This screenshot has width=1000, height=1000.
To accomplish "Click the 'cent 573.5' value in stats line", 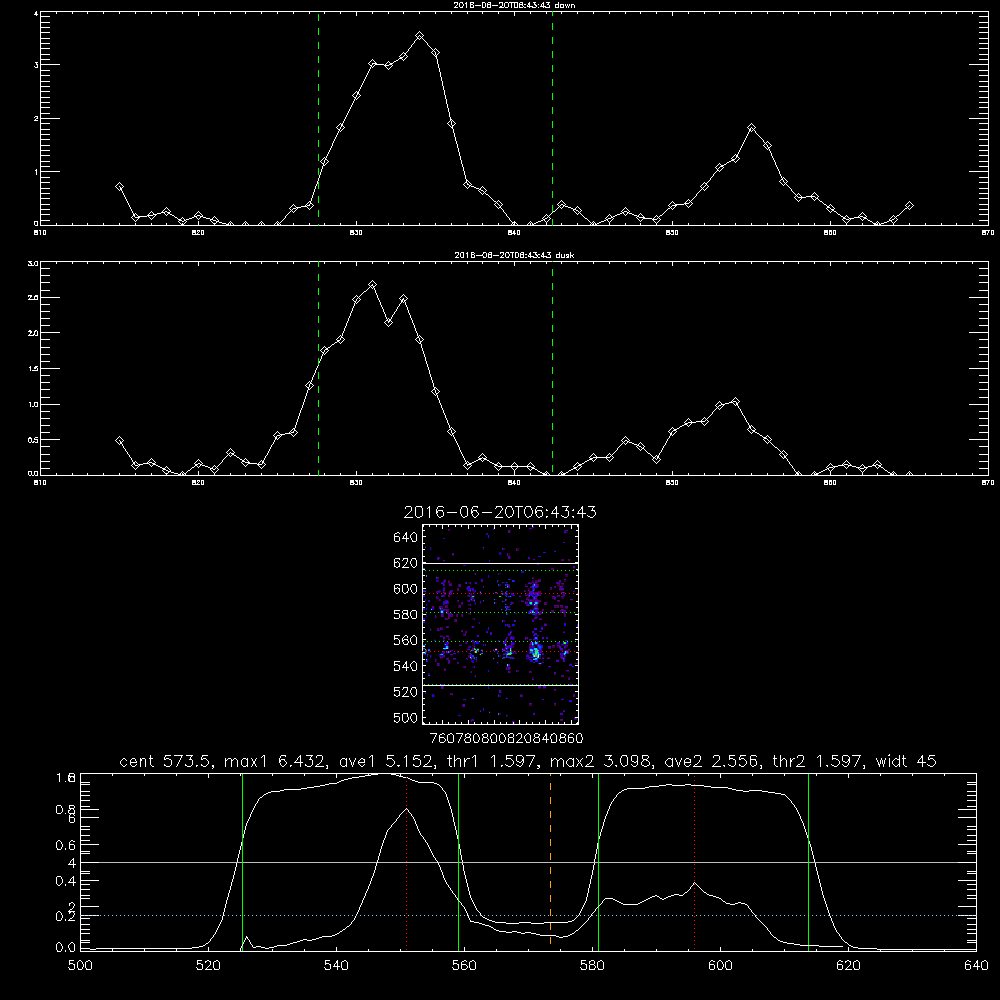I will pyautogui.click(x=165, y=761).
